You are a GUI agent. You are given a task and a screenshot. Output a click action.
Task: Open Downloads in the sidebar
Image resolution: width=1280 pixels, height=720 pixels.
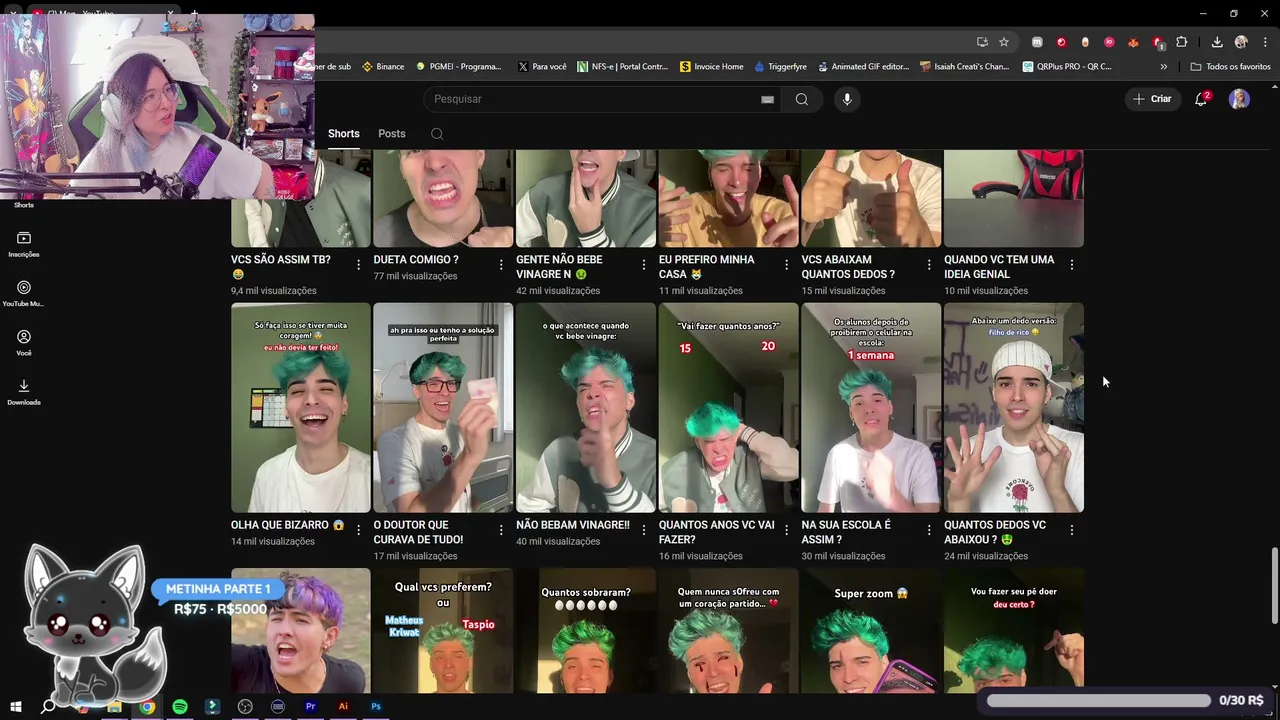[x=24, y=392]
